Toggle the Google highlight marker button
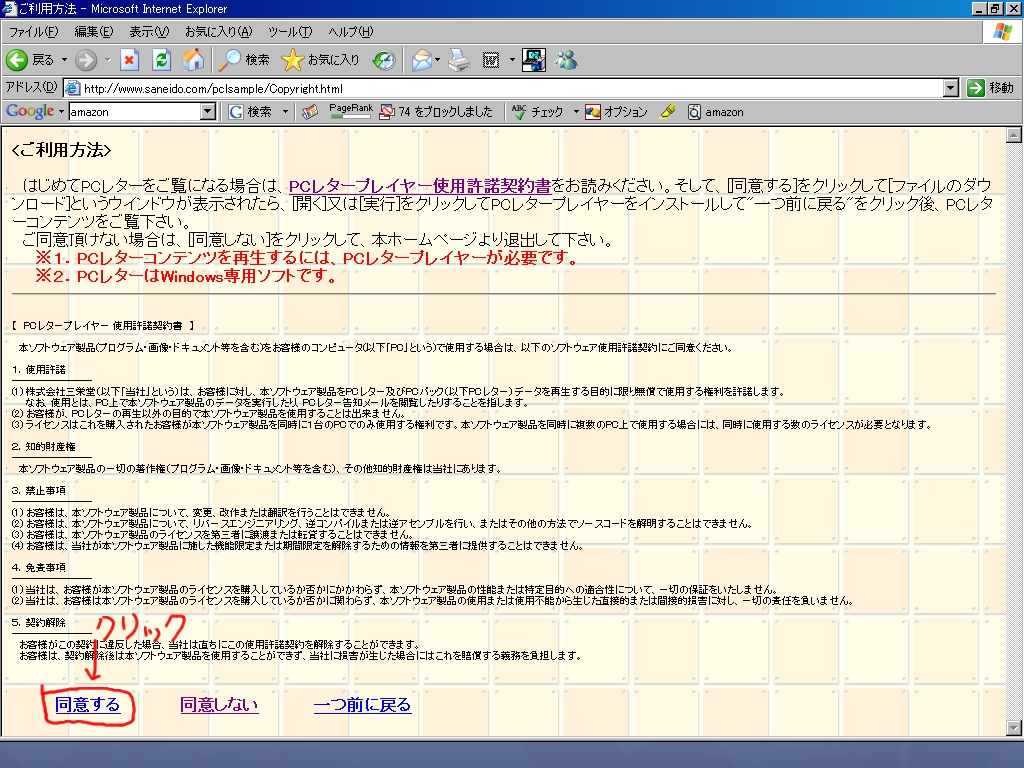The image size is (1024, 768). (668, 112)
